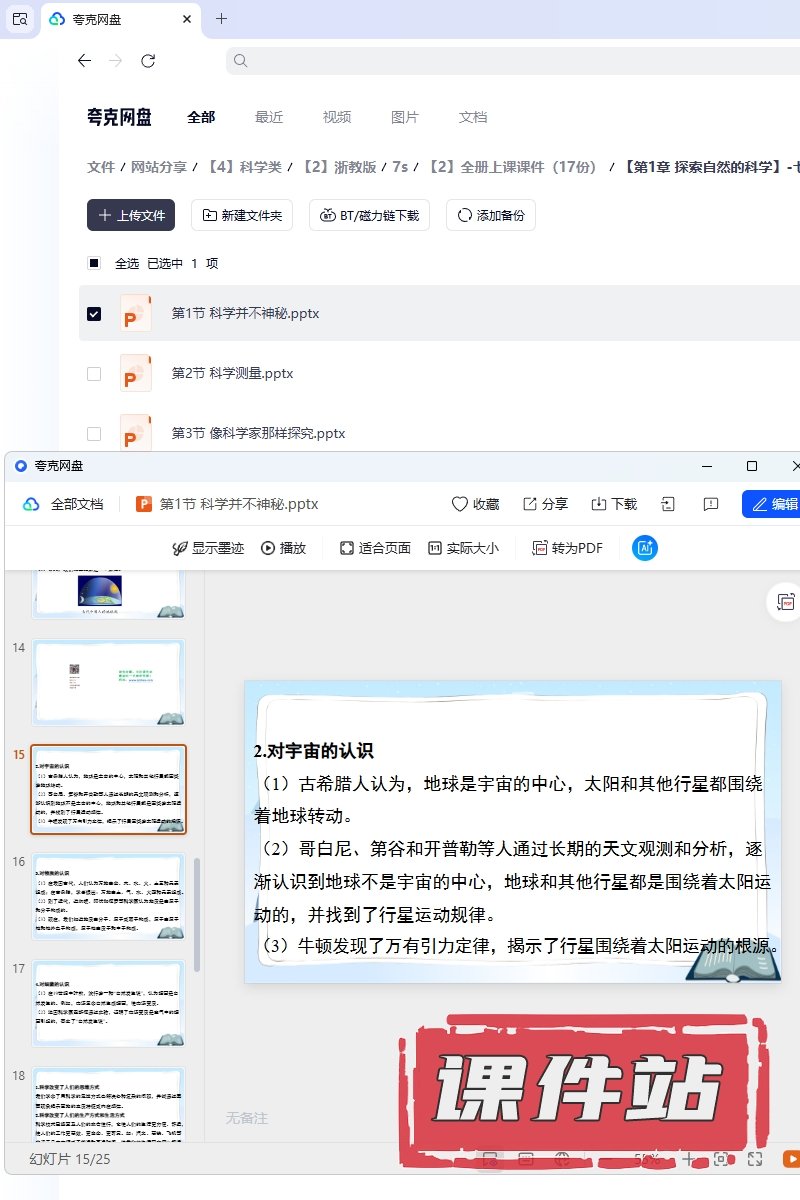Click the Convert to PDF (转为PDF) button

pyautogui.click(x=567, y=548)
